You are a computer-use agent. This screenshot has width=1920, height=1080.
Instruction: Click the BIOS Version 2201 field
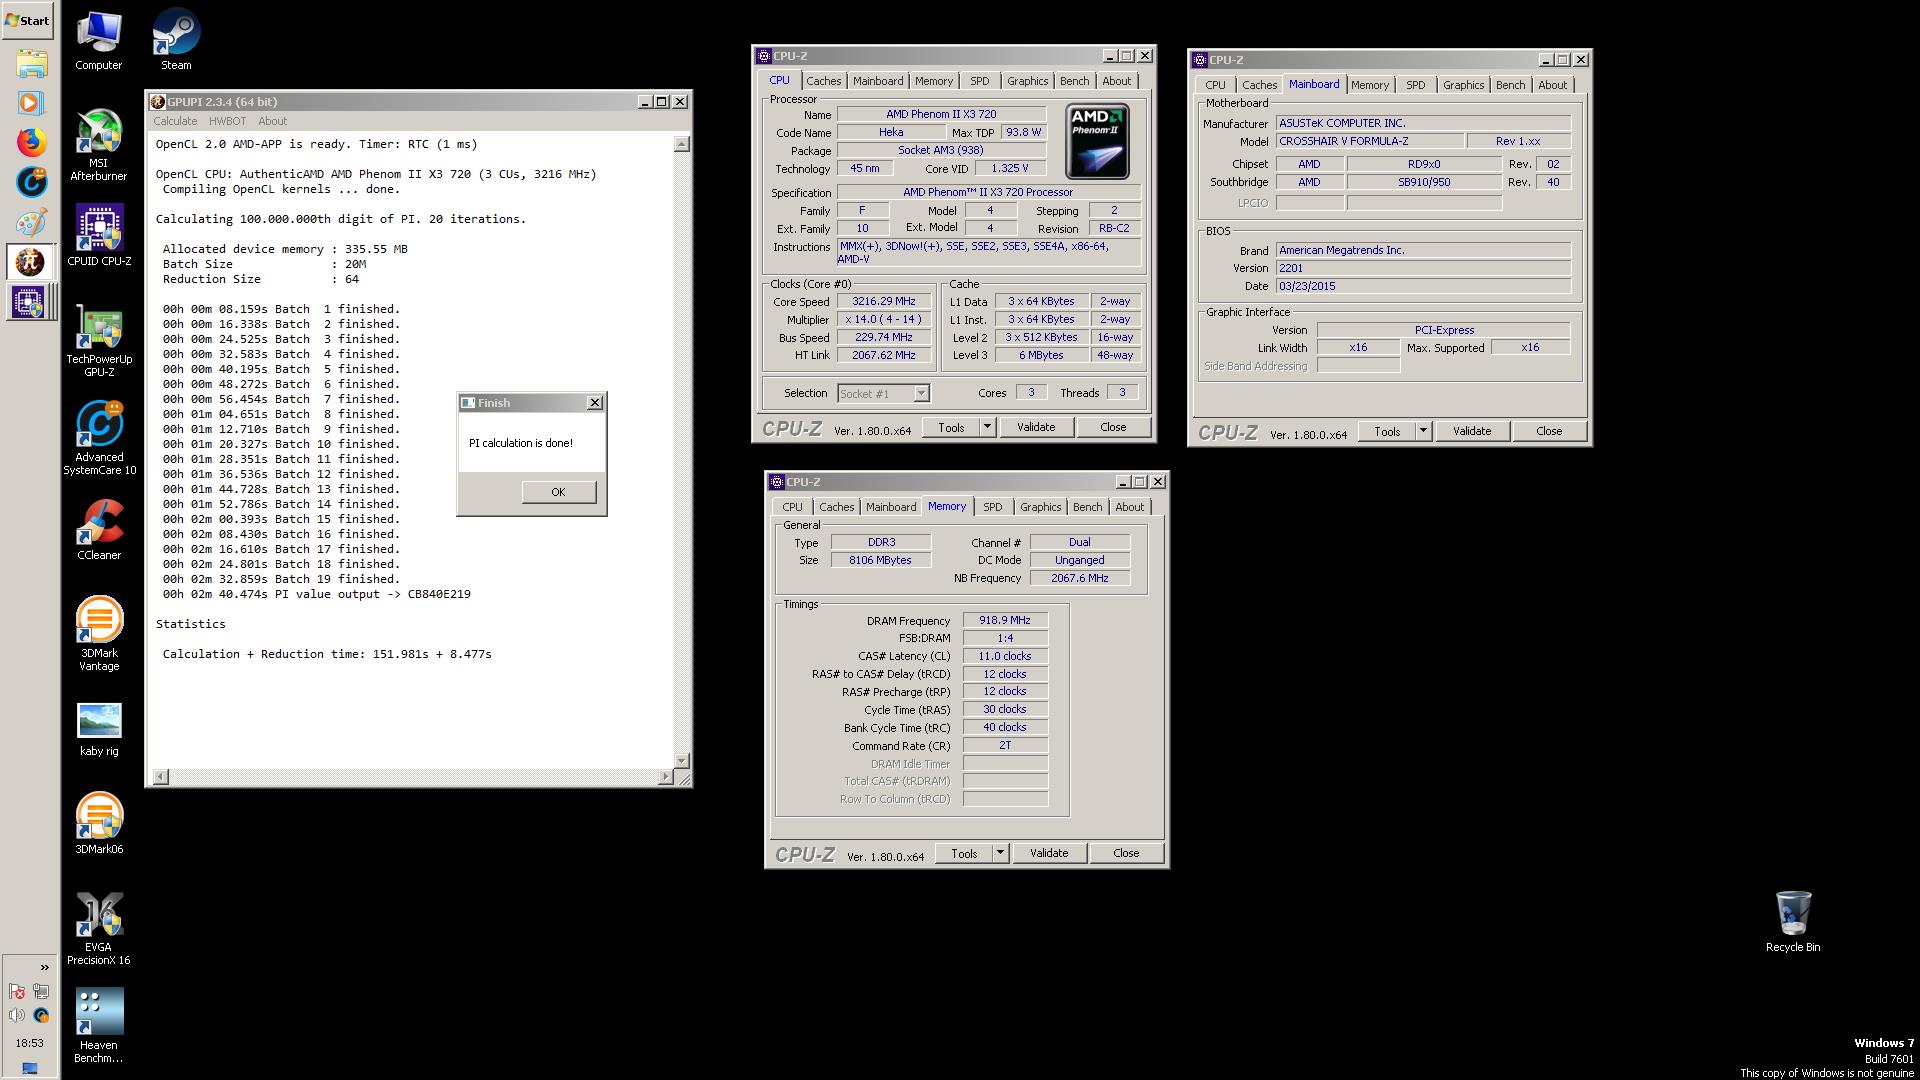[1423, 268]
